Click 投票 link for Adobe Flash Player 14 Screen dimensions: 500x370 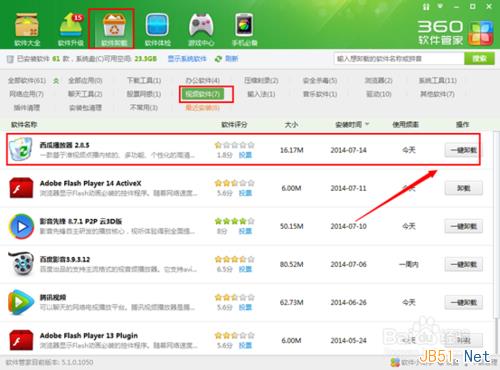[x=245, y=193]
